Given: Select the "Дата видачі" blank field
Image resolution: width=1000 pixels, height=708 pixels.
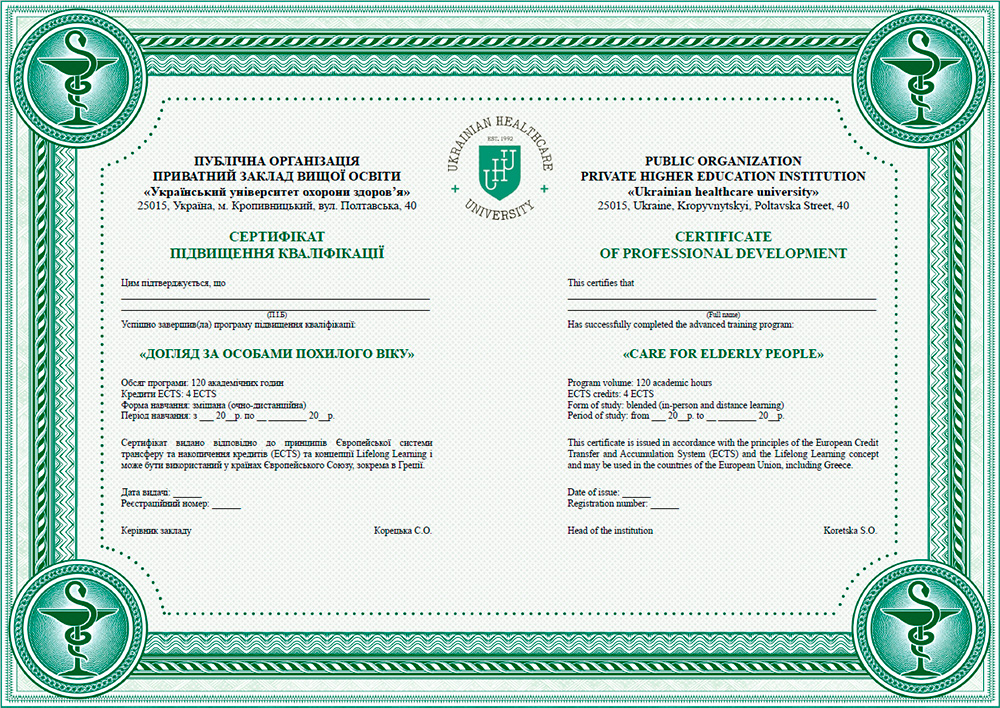Looking at the screenshot, I should [188, 495].
